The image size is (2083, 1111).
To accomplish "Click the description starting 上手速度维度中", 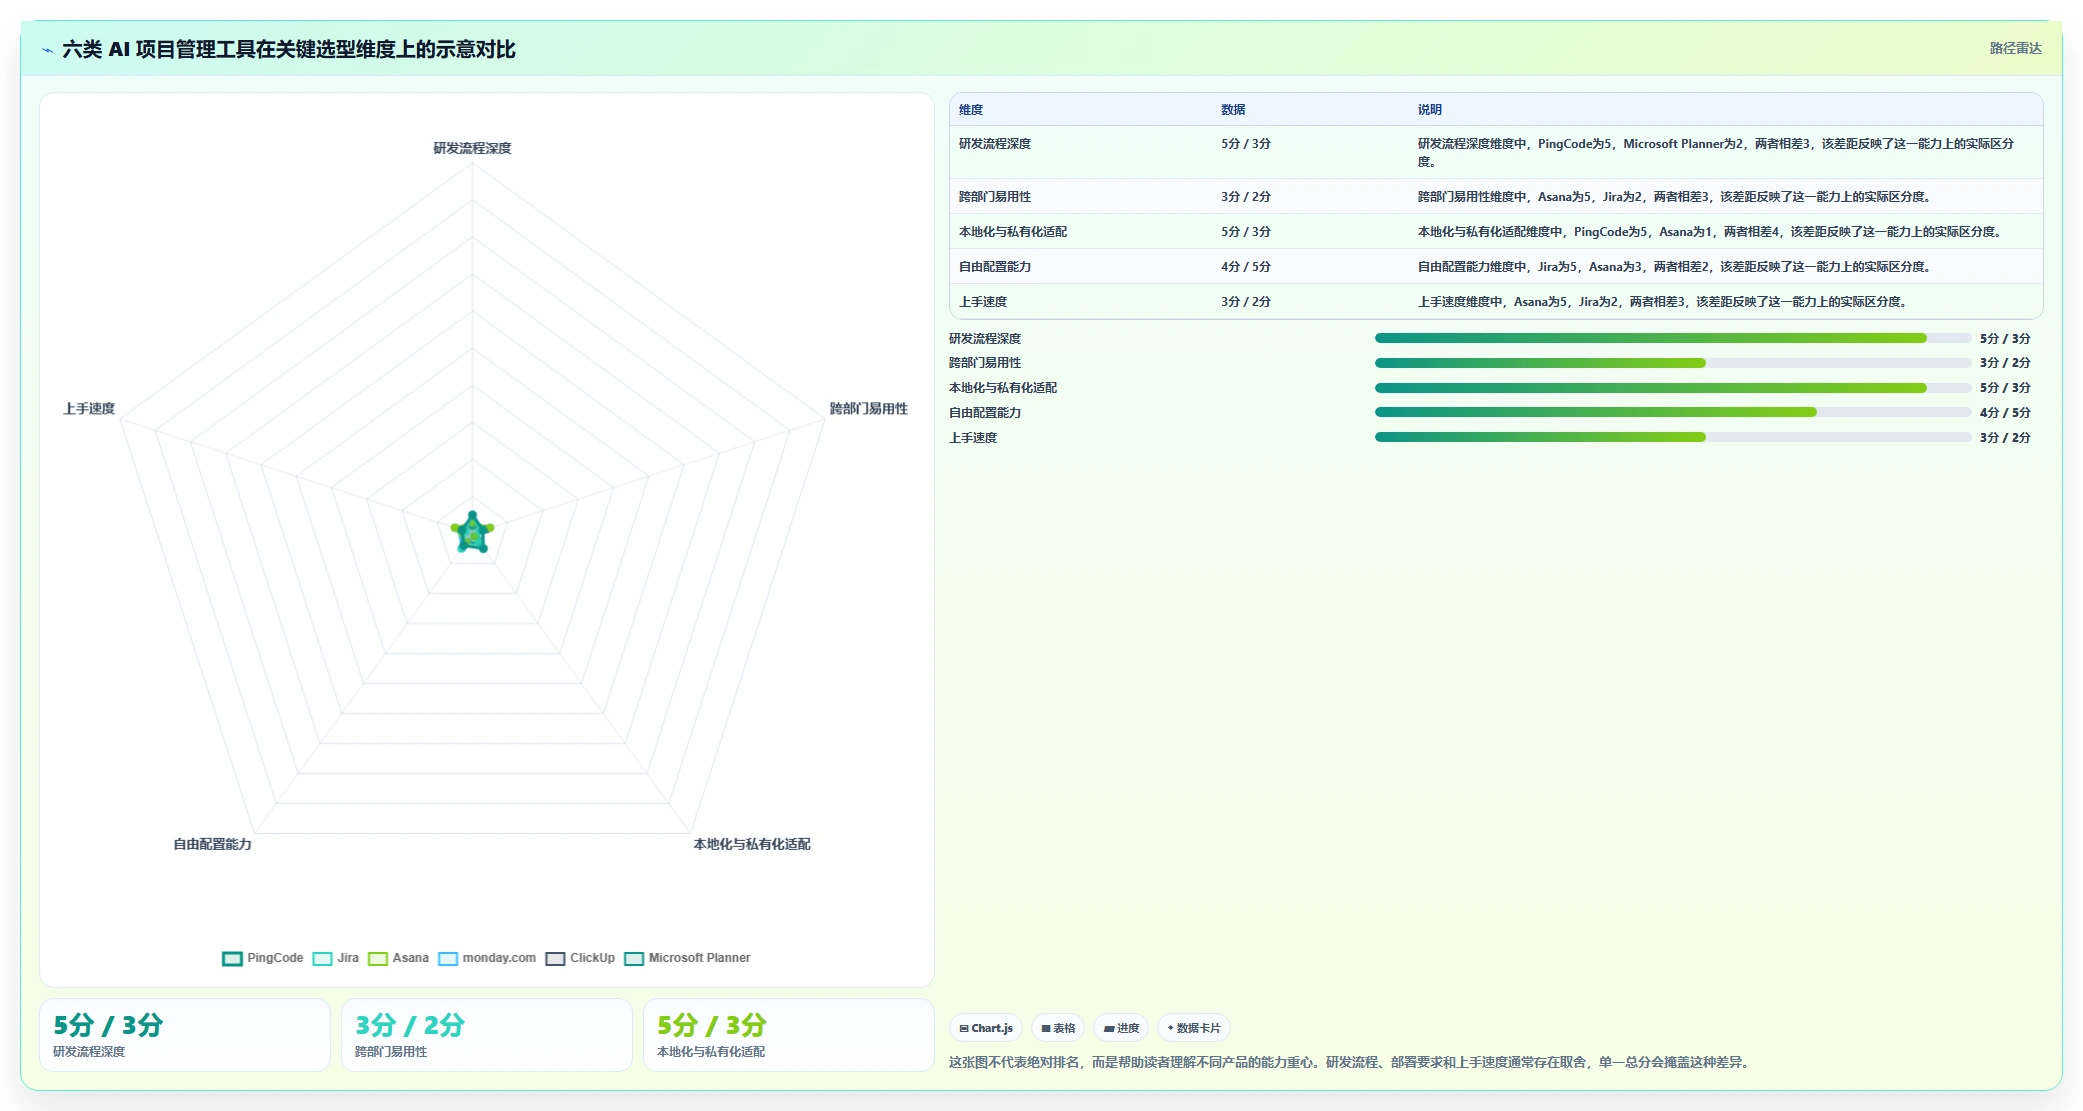I will [x=1664, y=302].
